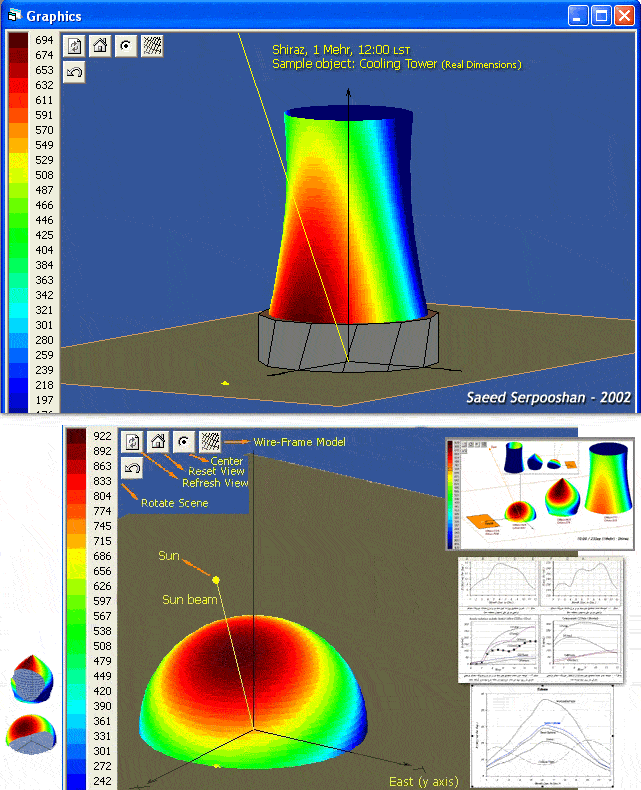Click Center icon in the dome view toolbar
641x790 pixels.
(x=184, y=442)
